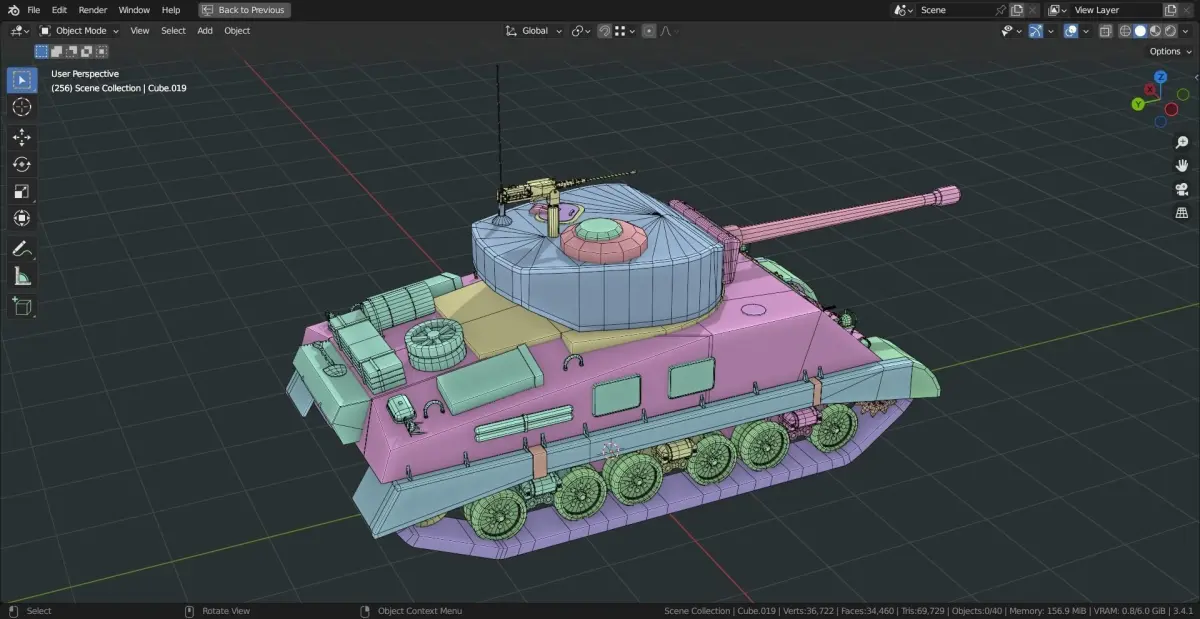Toggle camera view with camera icon
The height and width of the screenshot is (619, 1200).
point(1181,189)
